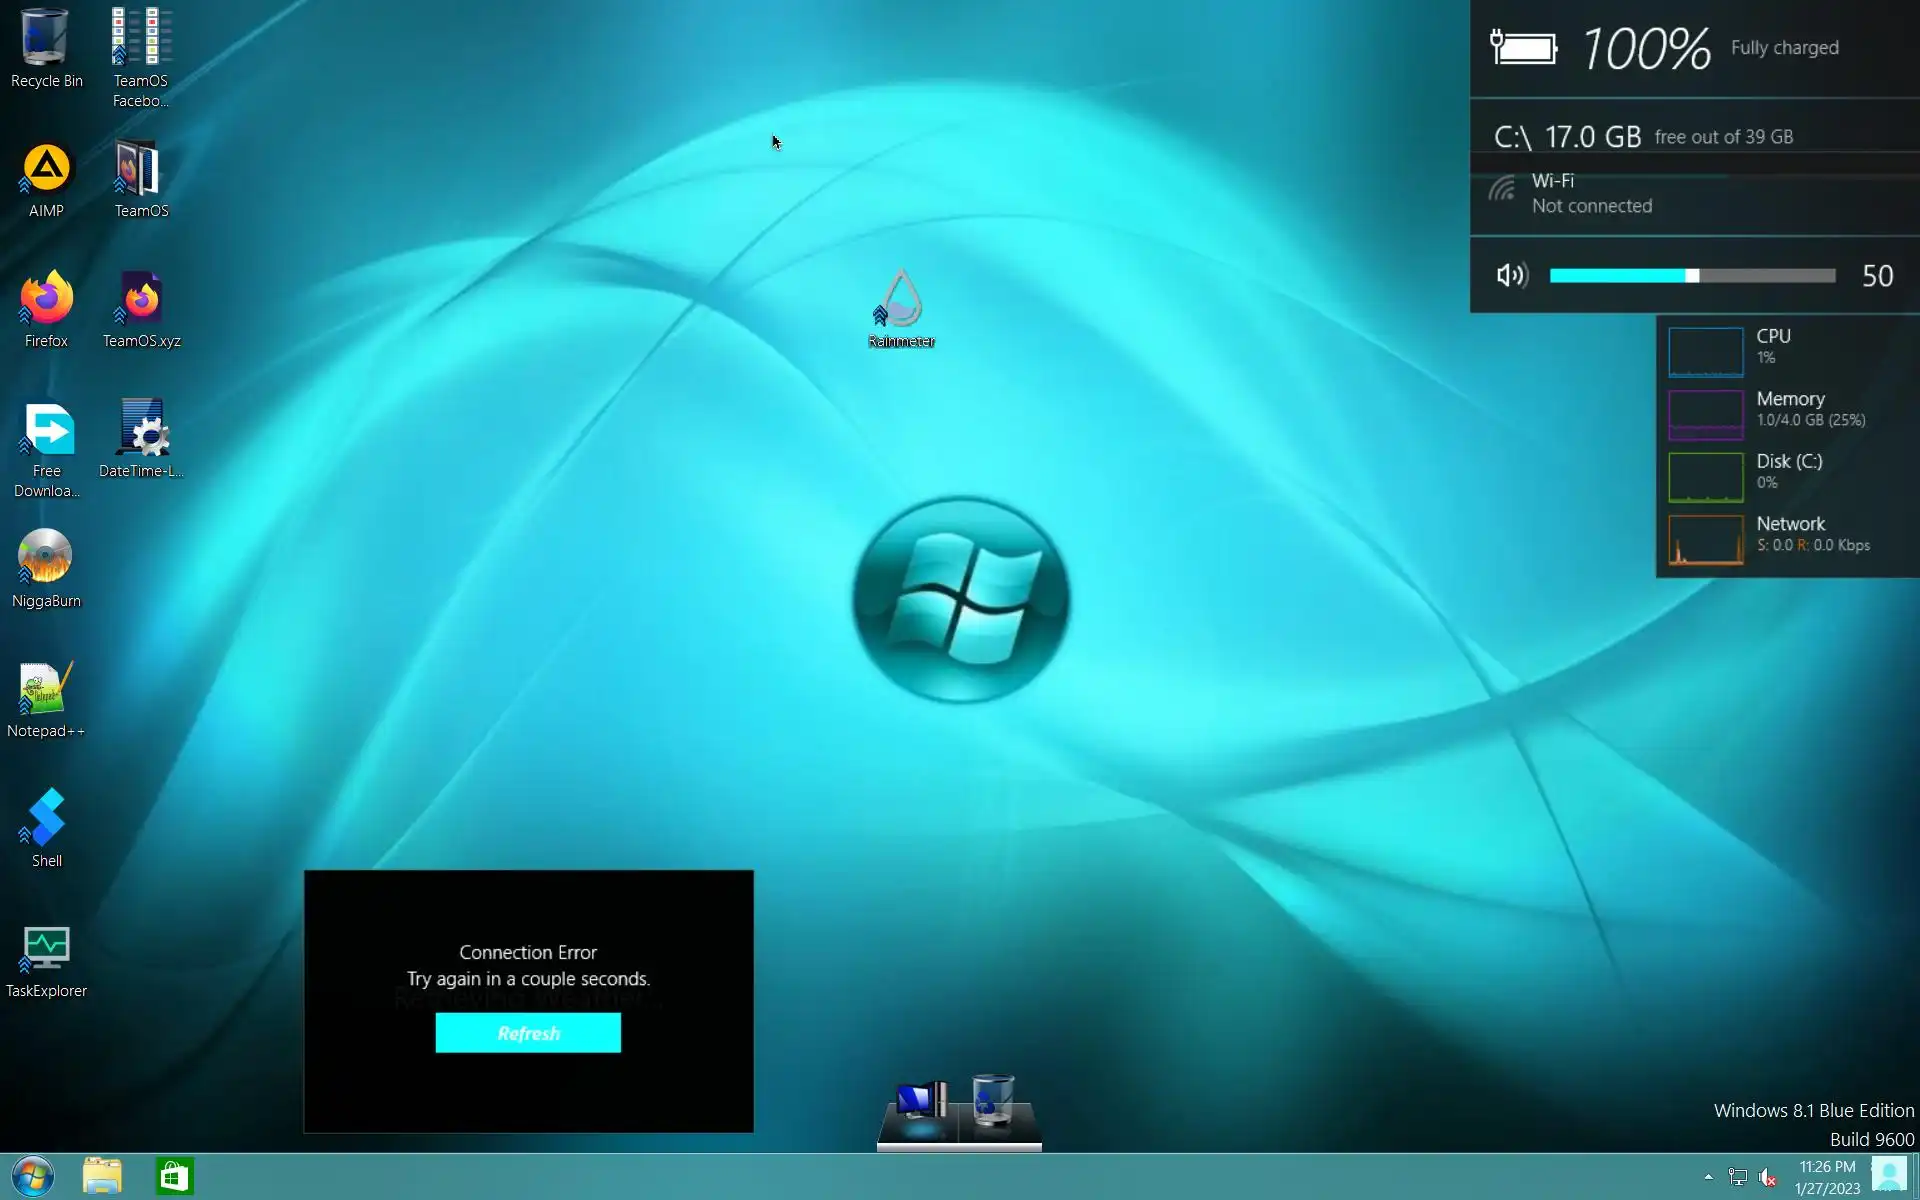Click the volume slider bar

pyautogui.click(x=1692, y=275)
